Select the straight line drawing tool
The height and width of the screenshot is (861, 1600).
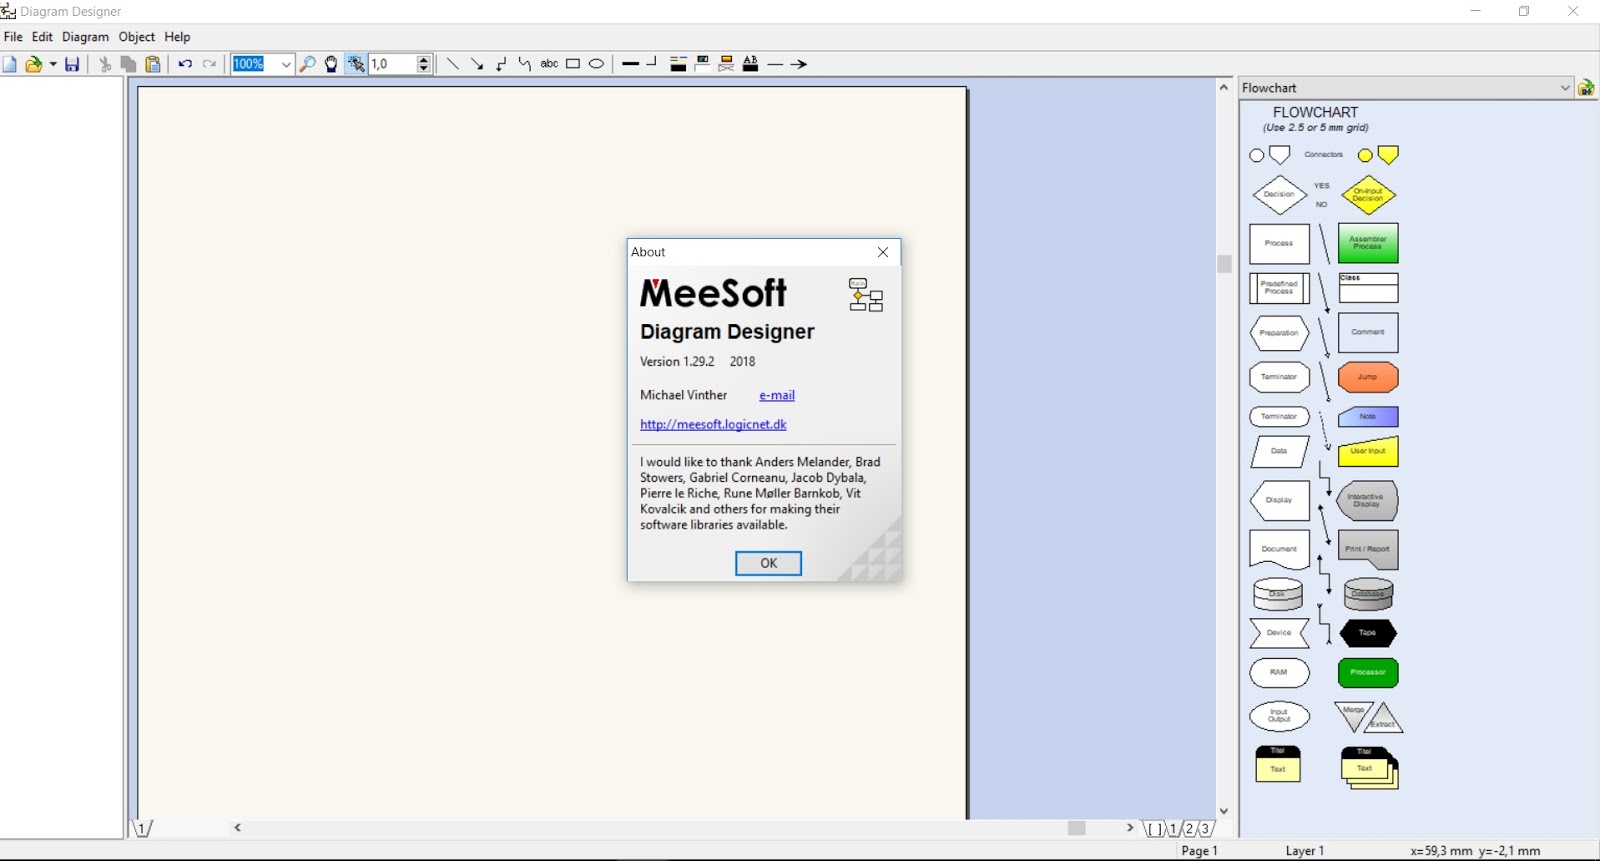point(453,64)
